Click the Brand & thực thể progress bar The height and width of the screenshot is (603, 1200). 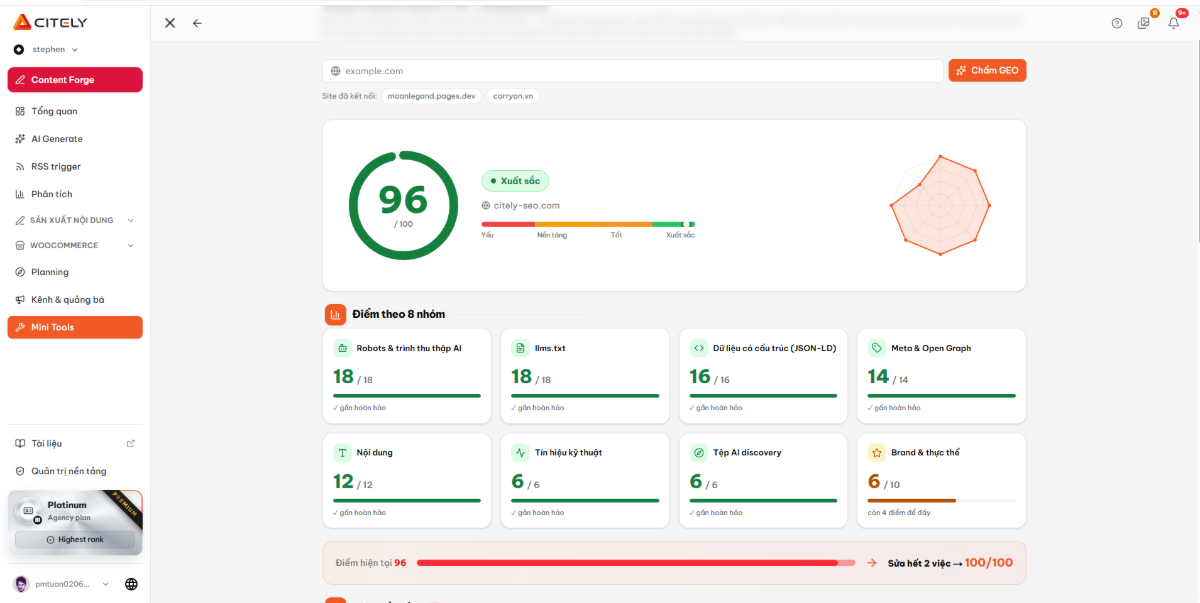pyautogui.click(x=942, y=500)
